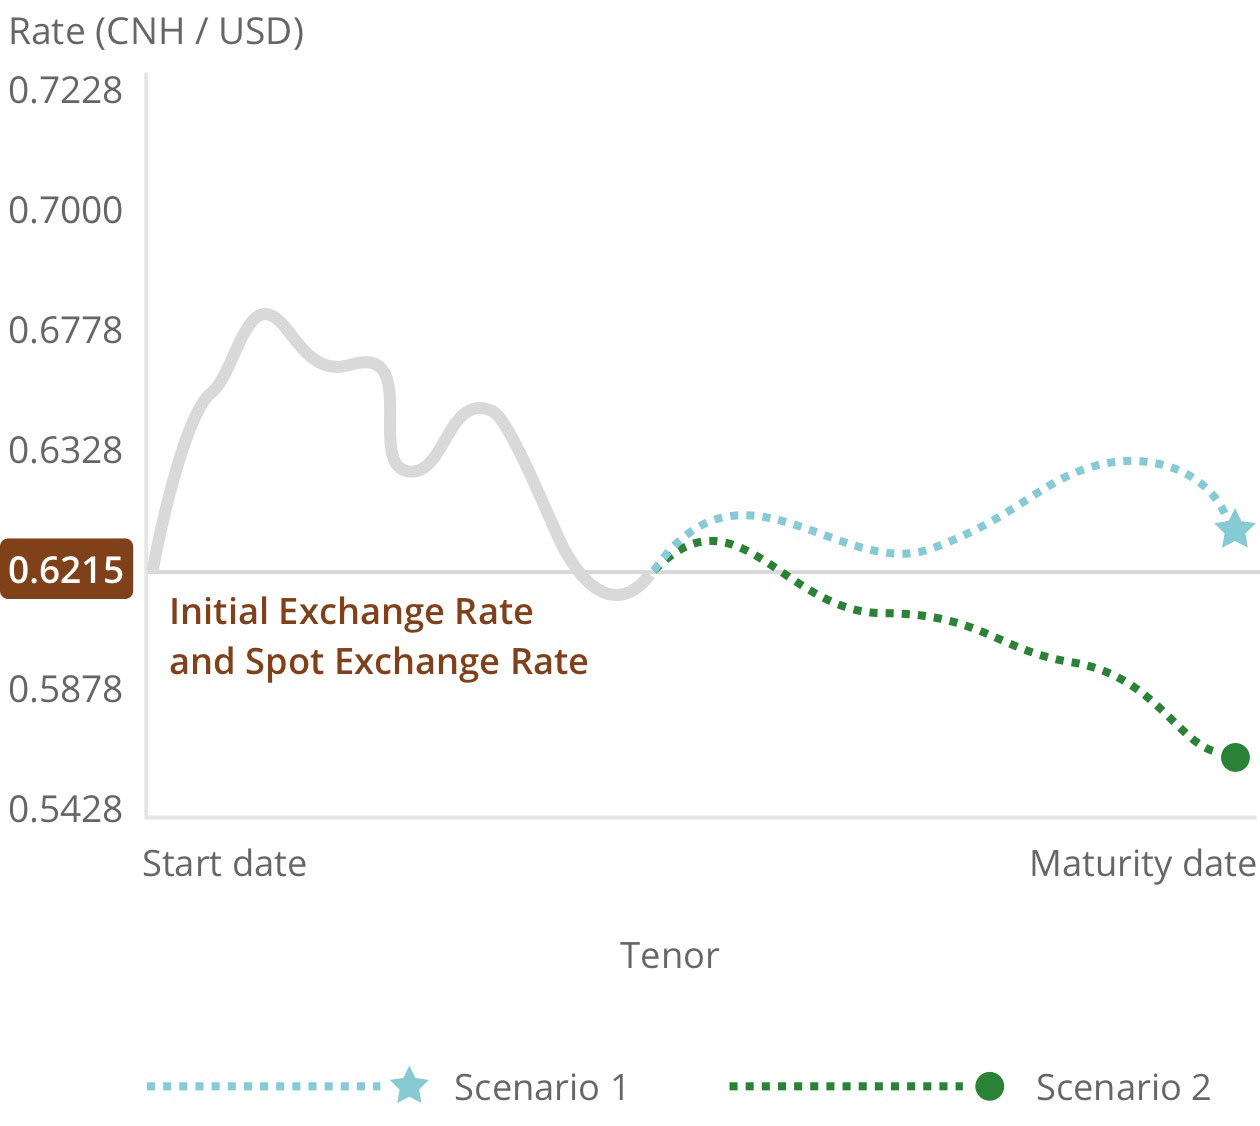Click the Scenario 2 legend green dot
The width and height of the screenshot is (1260, 1126).
(x=989, y=1086)
